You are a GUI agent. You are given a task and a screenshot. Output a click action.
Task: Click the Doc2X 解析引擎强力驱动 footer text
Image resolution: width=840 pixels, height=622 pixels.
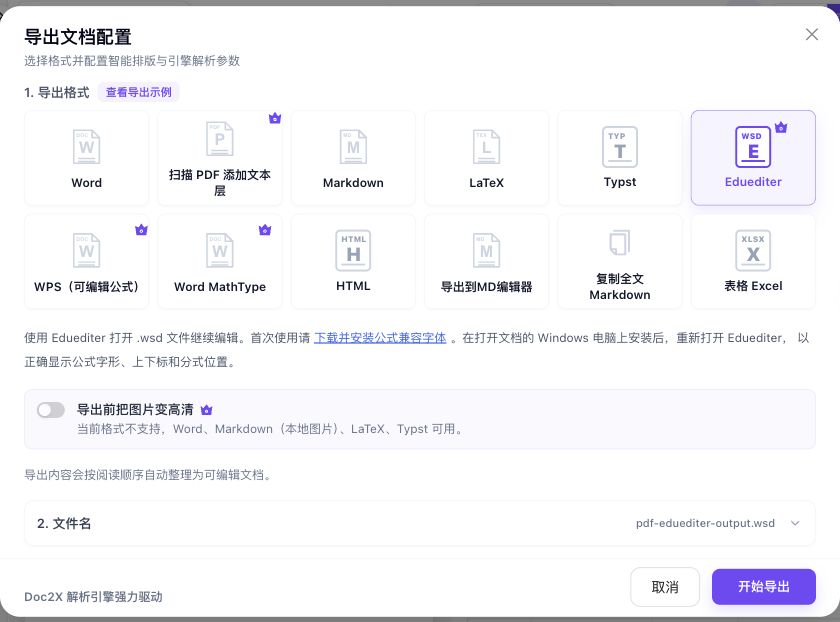[93, 597]
